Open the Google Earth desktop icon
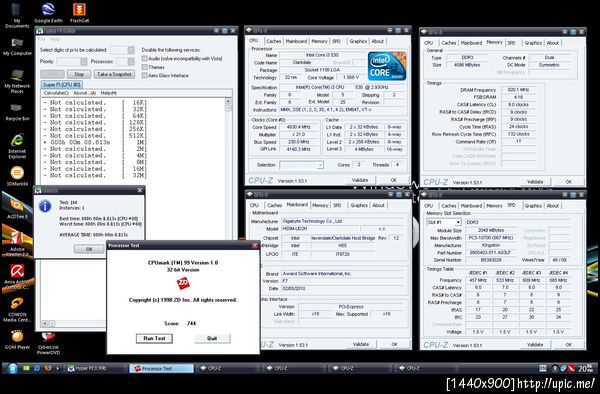 pos(48,13)
